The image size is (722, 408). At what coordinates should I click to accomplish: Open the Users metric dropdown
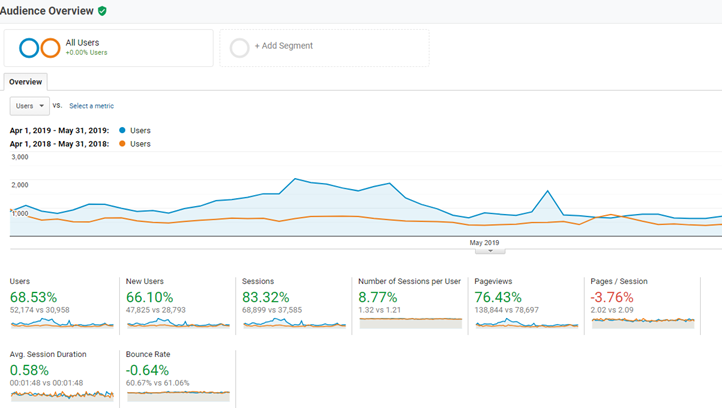pyautogui.click(x=29, y=106)
